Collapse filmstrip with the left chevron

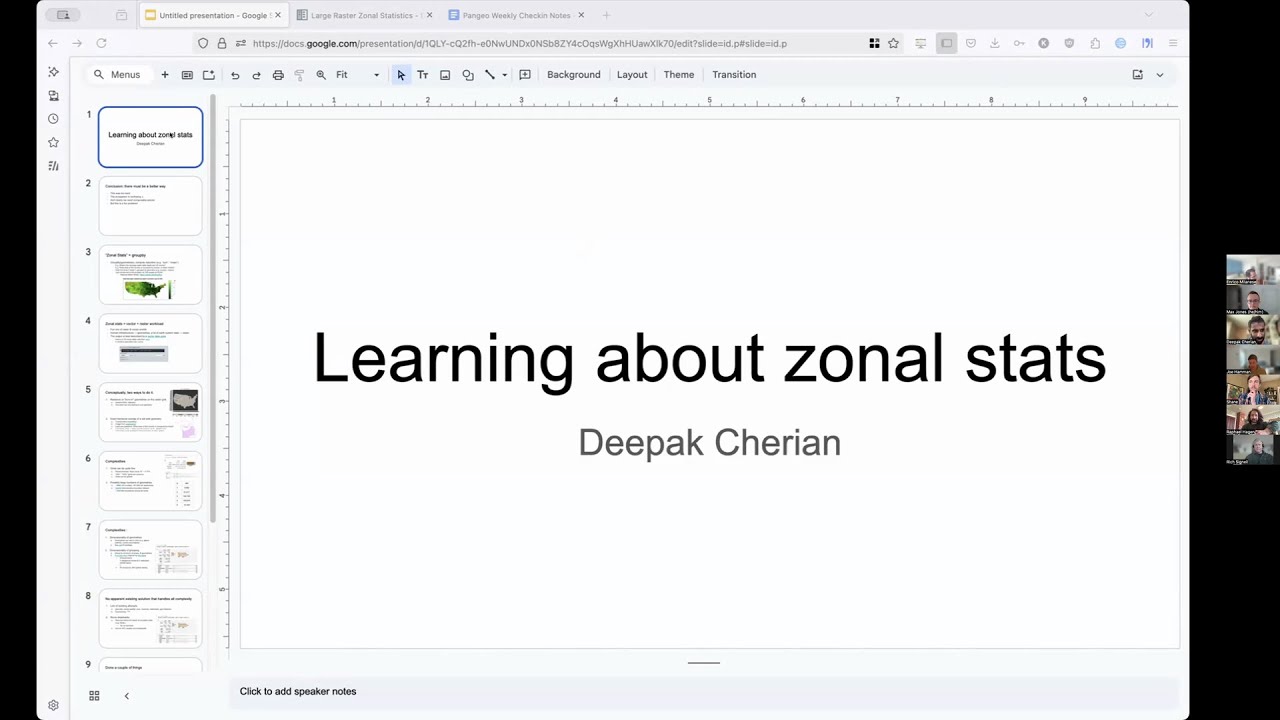coord(126,696)
